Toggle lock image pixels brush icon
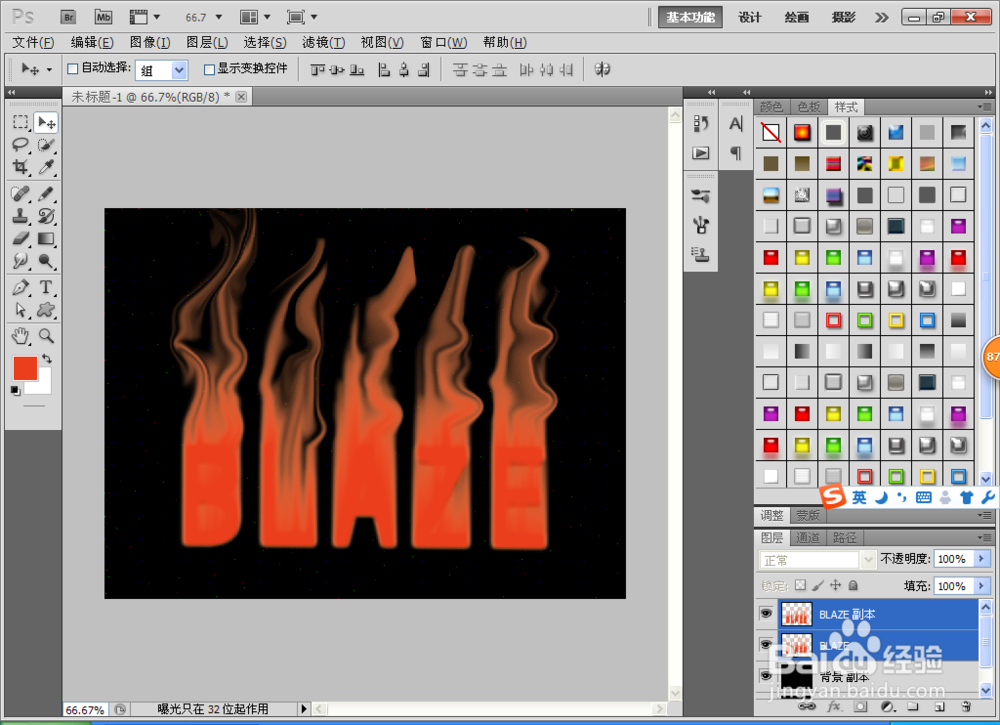Screen dimensions: 1000x725 point(818,585)
